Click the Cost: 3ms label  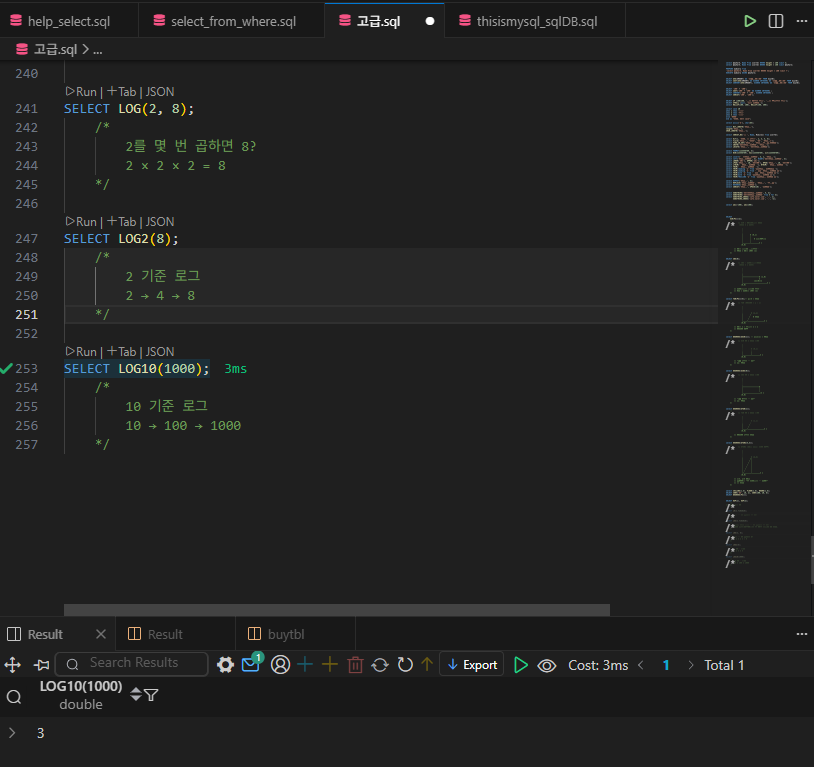tap(598, 665)
